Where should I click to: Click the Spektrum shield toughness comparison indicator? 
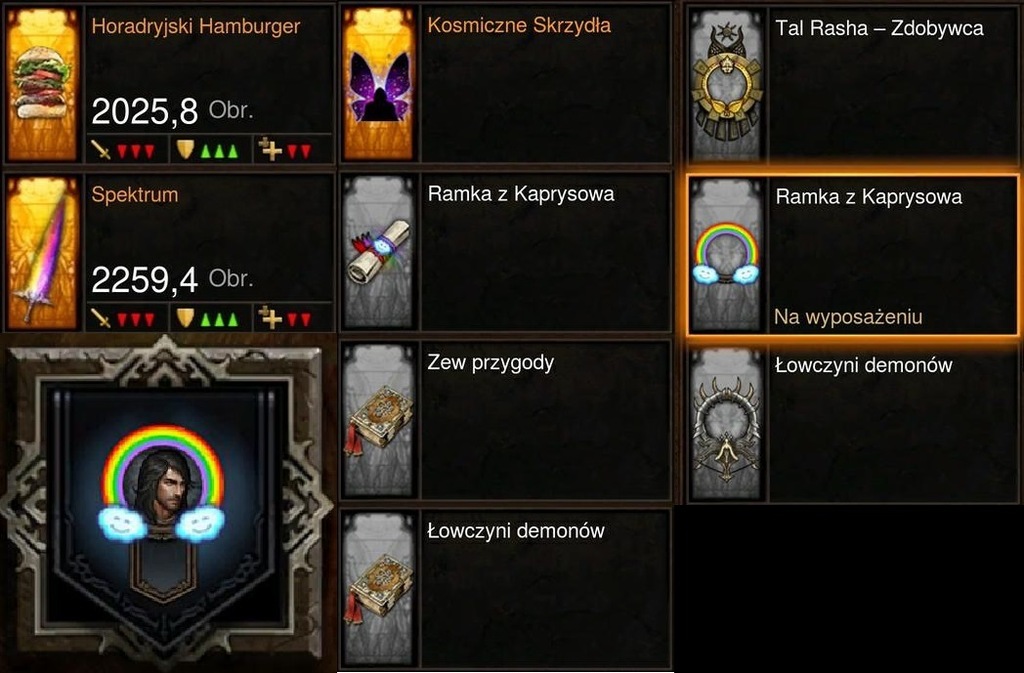coord(210,319)
